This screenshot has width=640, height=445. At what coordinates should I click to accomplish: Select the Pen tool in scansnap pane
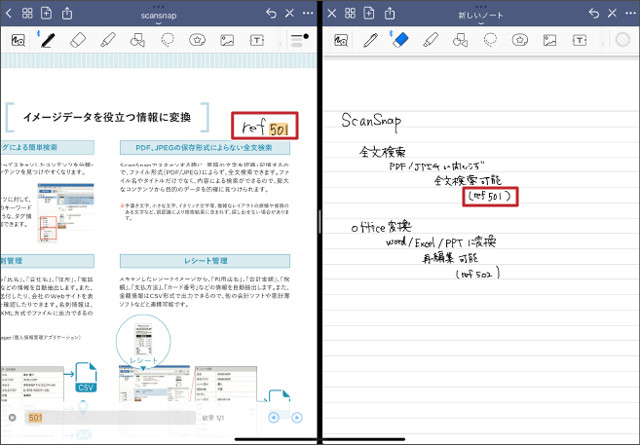(x=46, y=40)
